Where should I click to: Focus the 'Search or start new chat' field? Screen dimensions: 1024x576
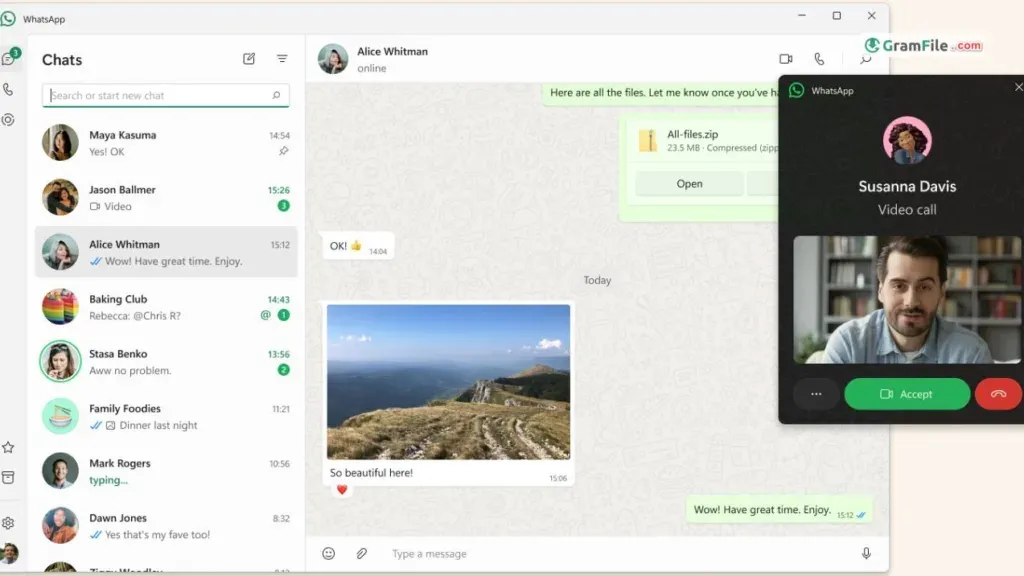(x=166, y=95)
